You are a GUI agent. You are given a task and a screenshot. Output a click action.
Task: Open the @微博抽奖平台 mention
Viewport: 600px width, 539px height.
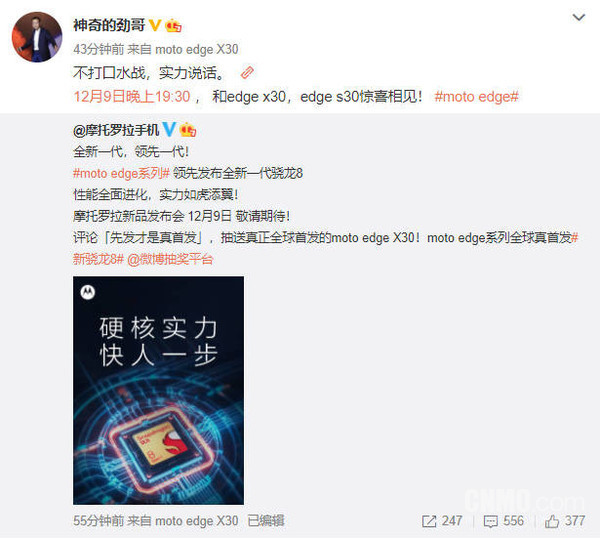[x=170, y=259]
